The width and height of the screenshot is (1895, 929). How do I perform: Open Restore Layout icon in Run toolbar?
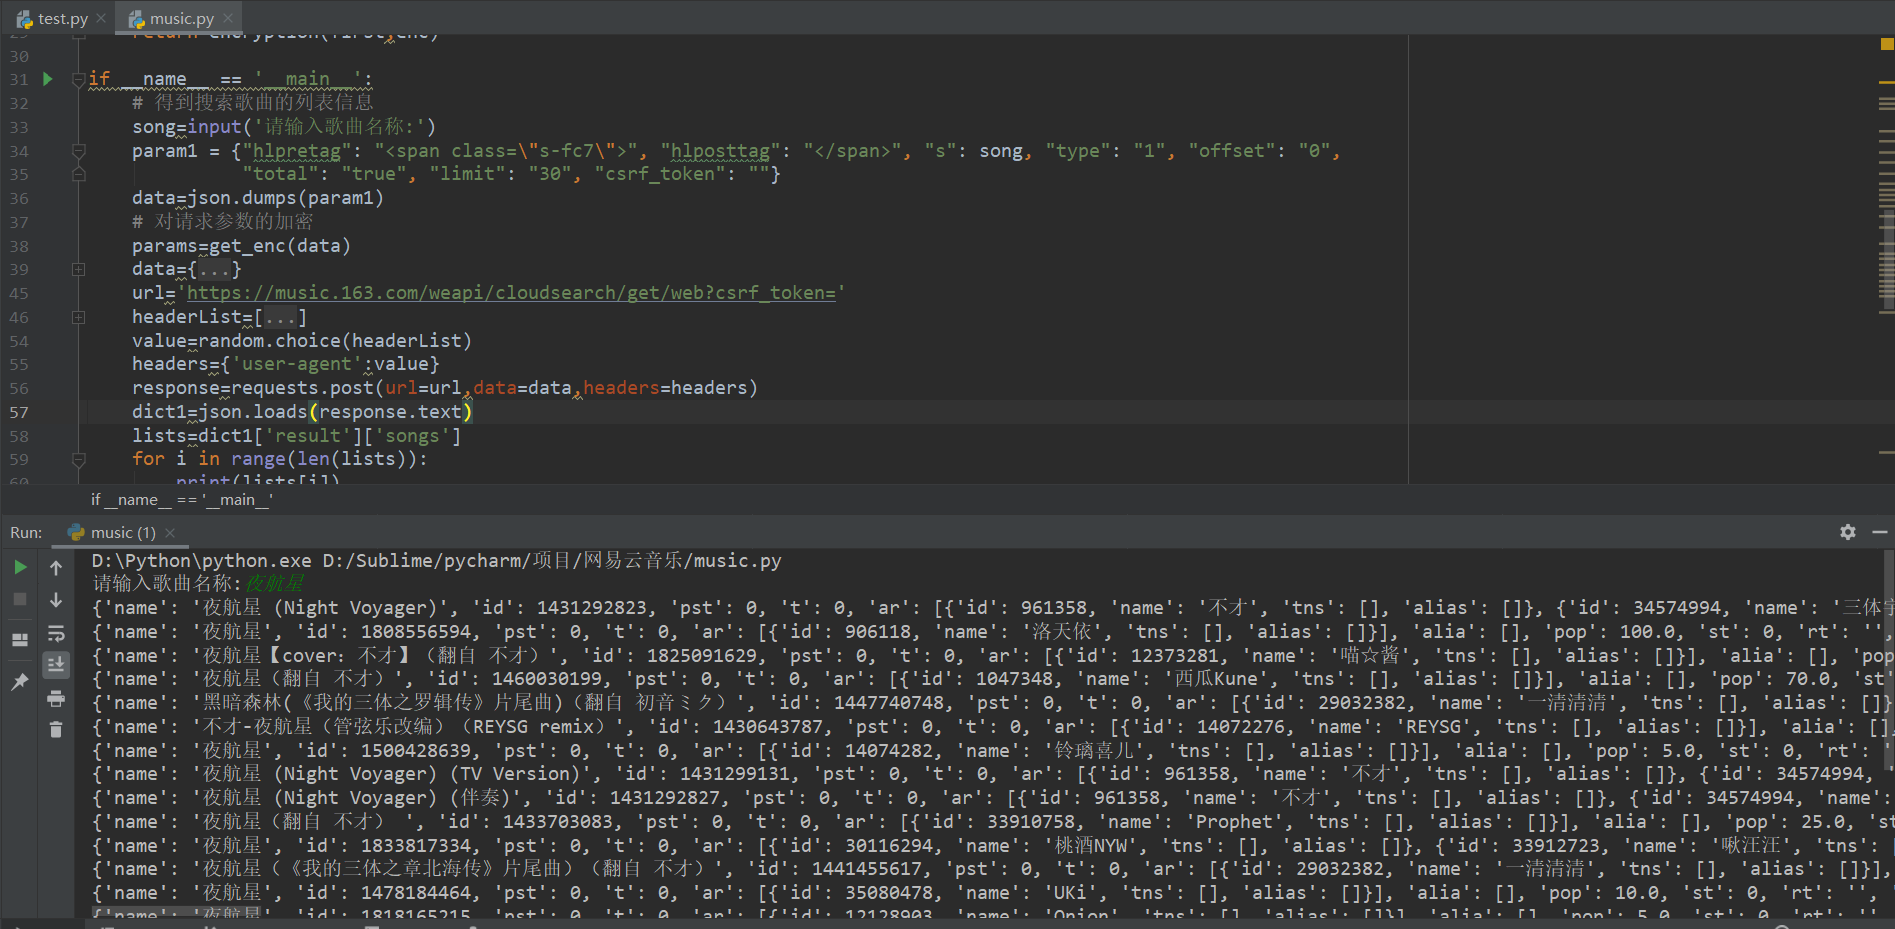point(20,640)
